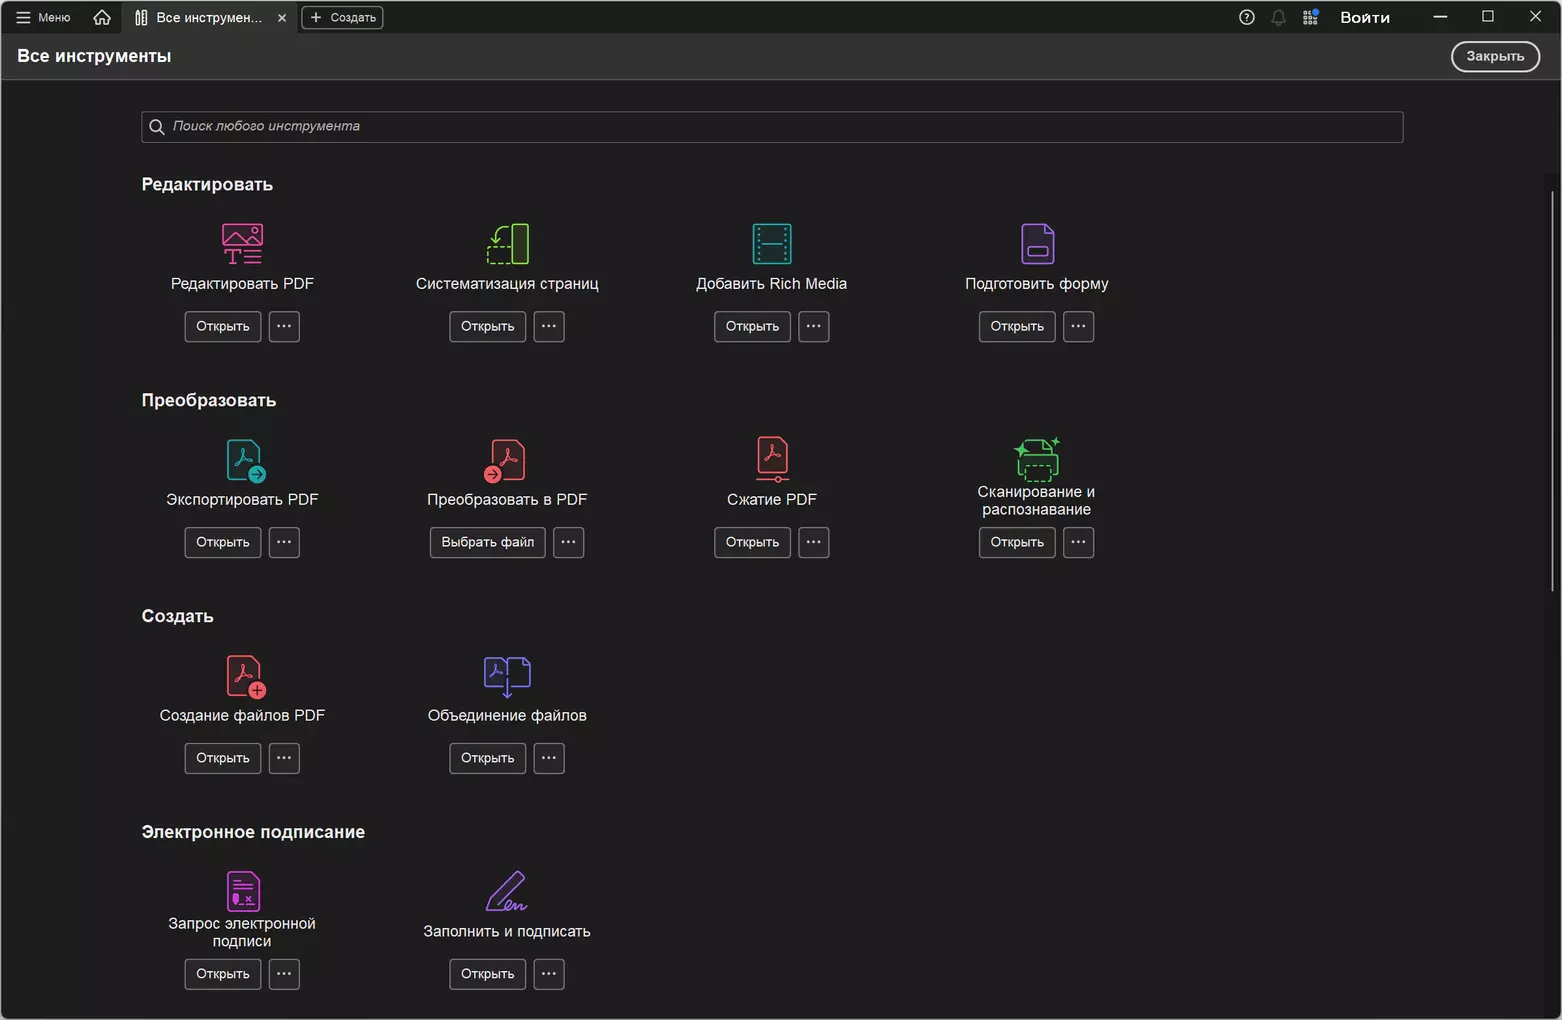Click the vertical scrollbar of the tools list
This screenshot has width=1562, height=1020.
(1552, 390)
